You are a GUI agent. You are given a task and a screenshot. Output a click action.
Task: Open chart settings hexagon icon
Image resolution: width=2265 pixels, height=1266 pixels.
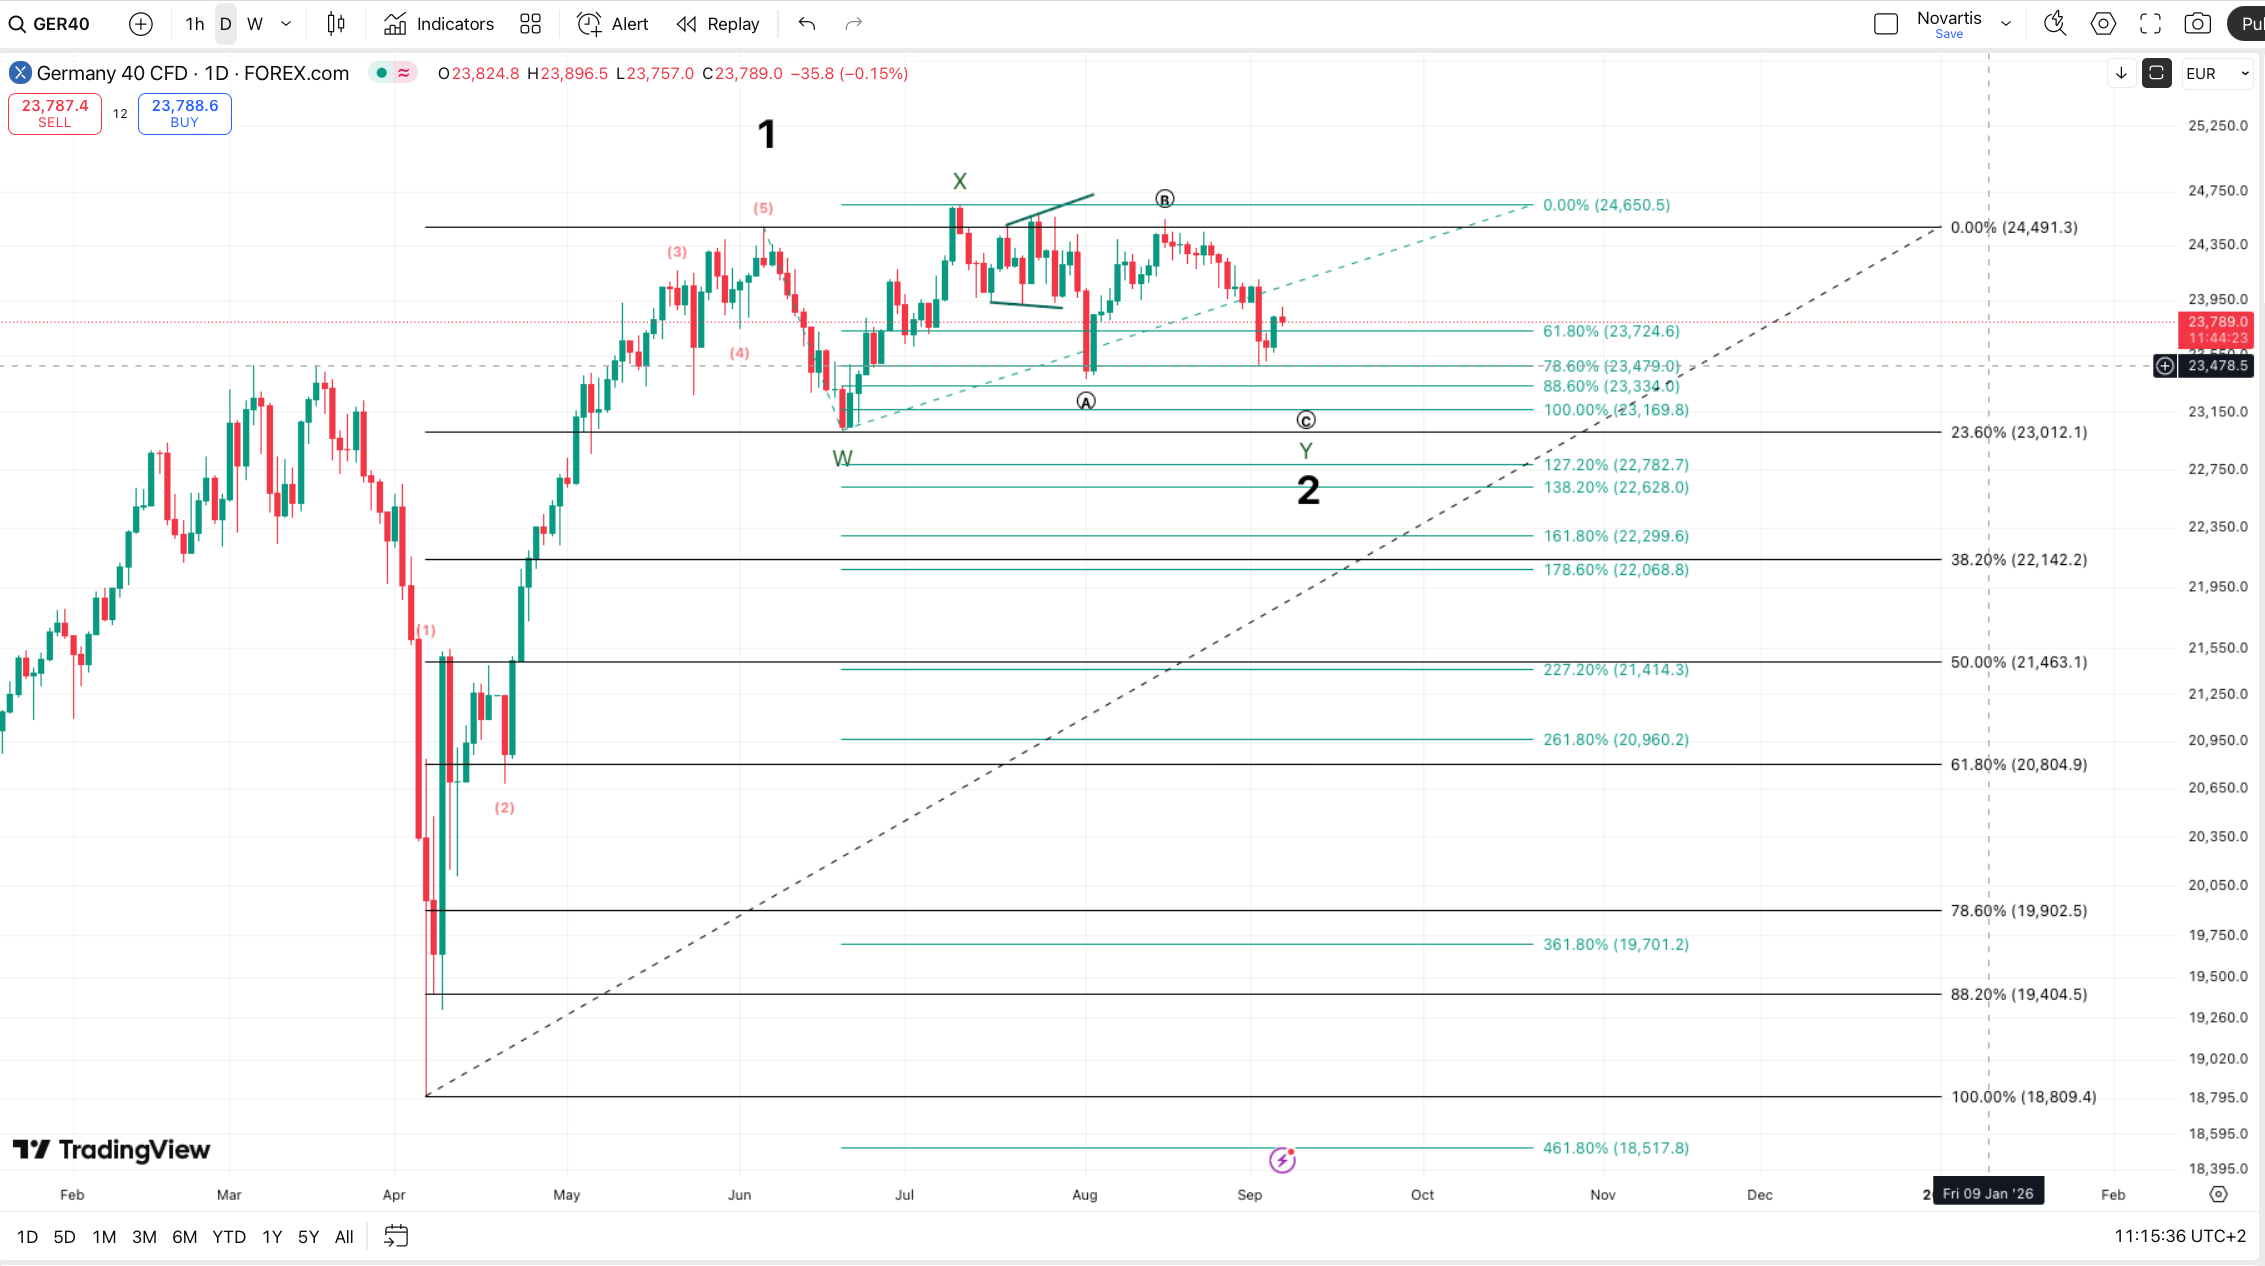tap(2103, 24)
